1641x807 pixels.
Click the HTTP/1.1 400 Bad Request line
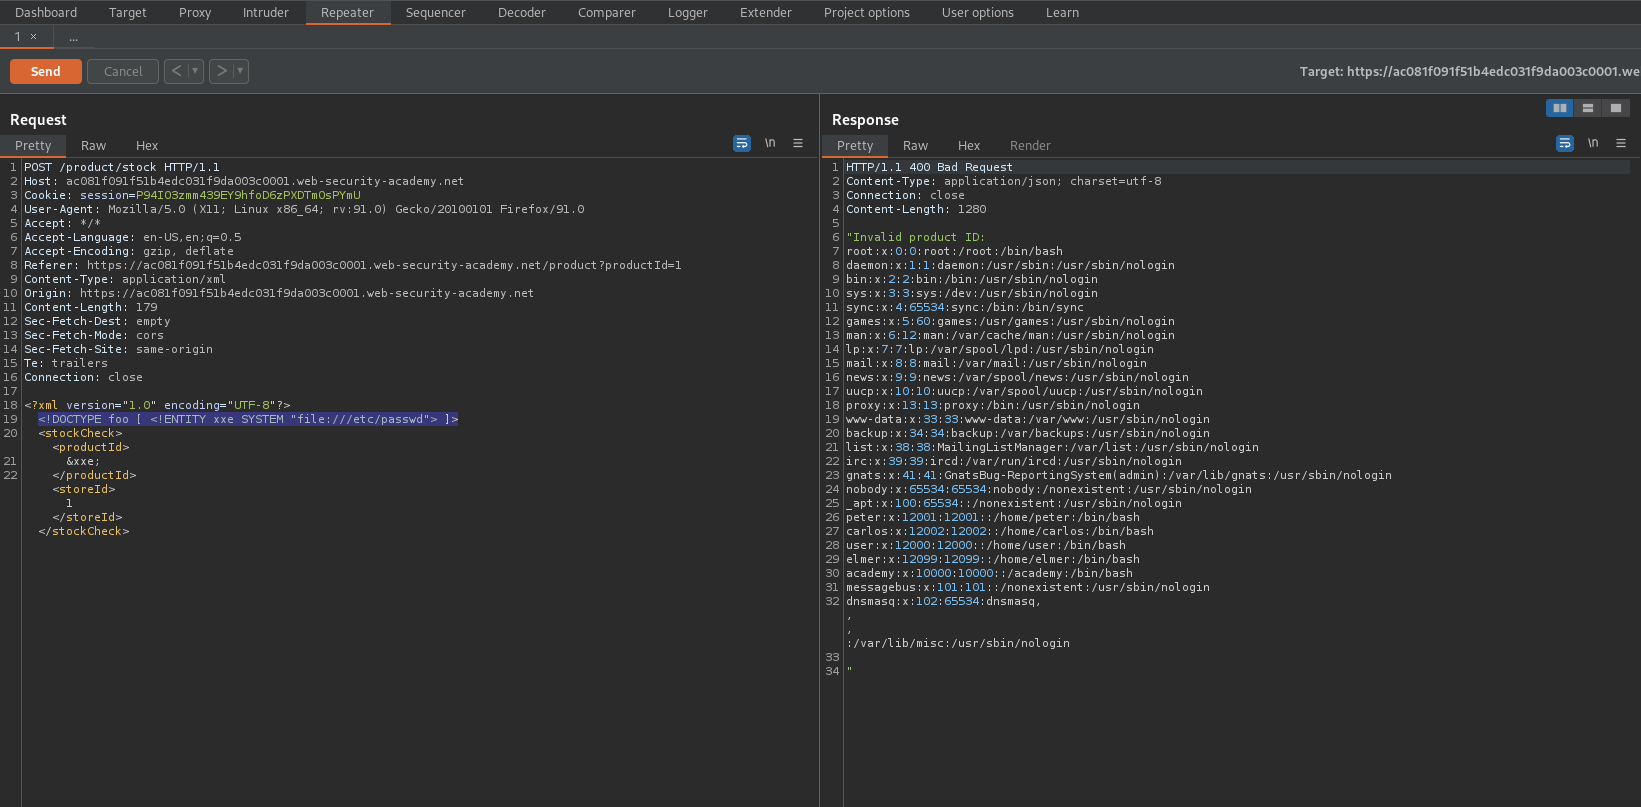tap(929, 167)
